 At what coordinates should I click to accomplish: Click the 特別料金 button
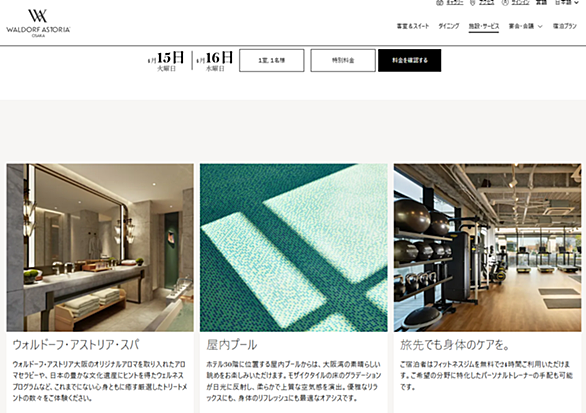(x=343, y=60)
